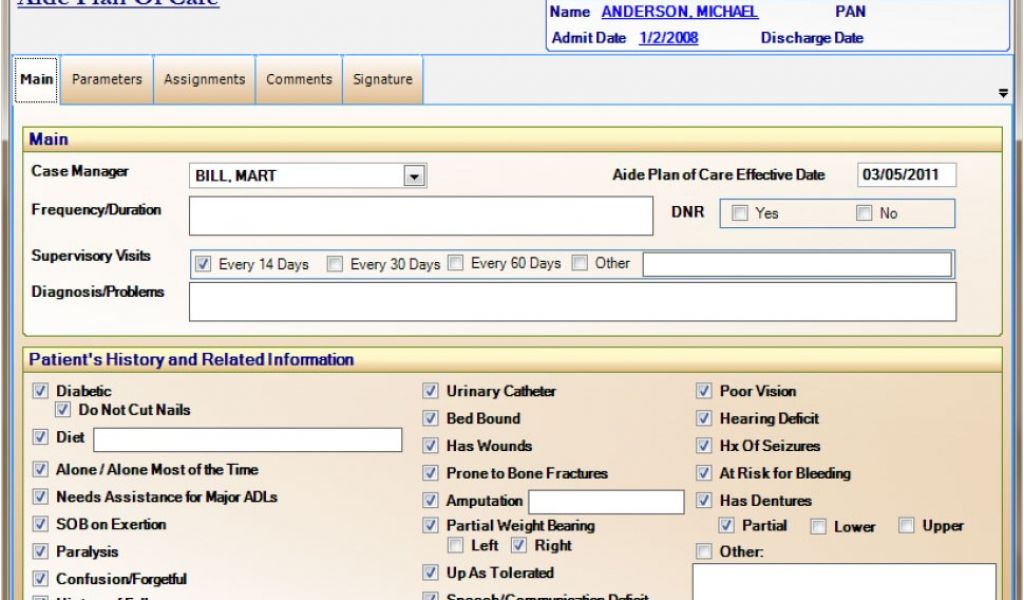This screenshot has height=600, width=1024.
Task: Click the ANDERSON, MICHAEL patient name link
Action: [x=679, y=13]
